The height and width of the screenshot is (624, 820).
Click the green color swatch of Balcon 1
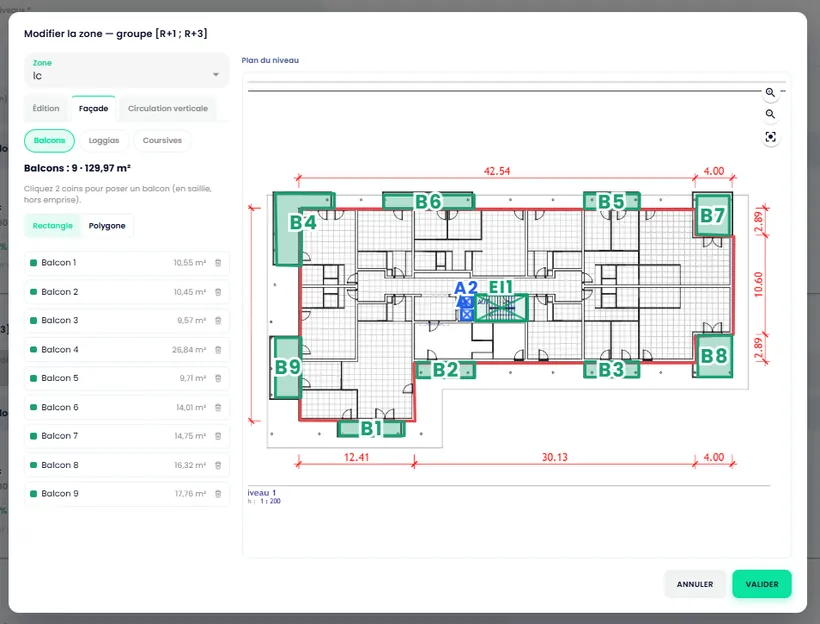point(33,263)
